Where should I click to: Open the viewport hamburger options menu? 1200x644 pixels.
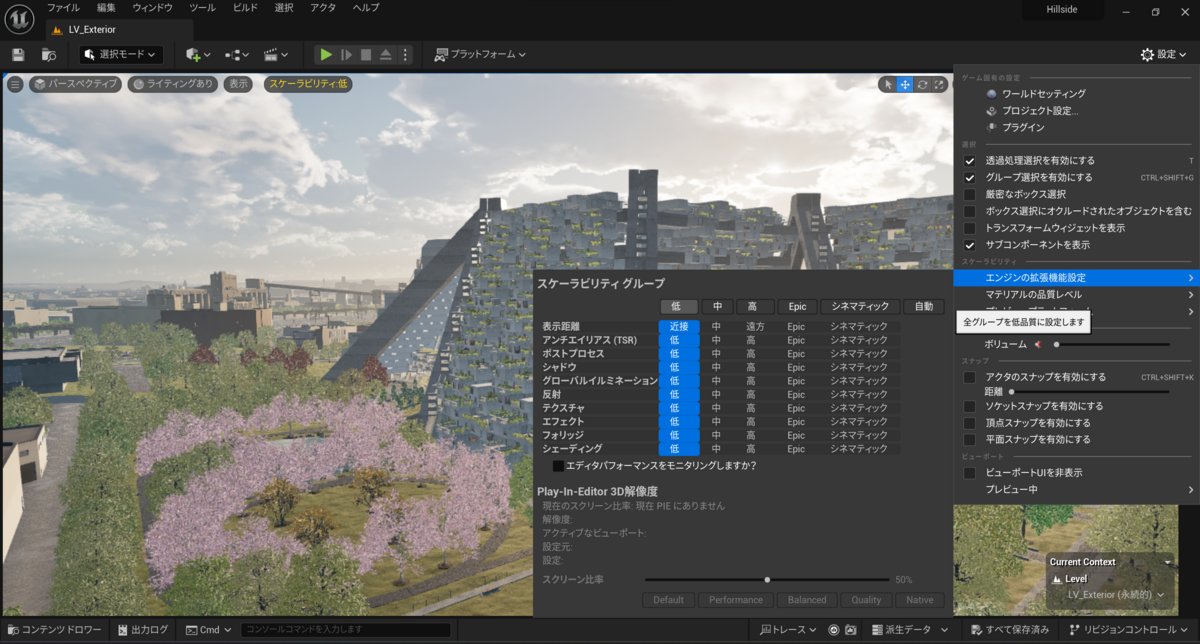15,84
